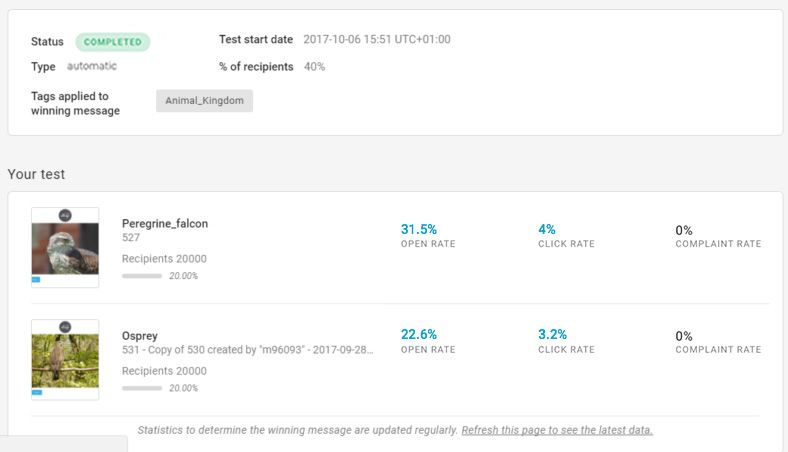
Task: Click the blue label icon under falcon thumbnail
Action: pos(36,280)
